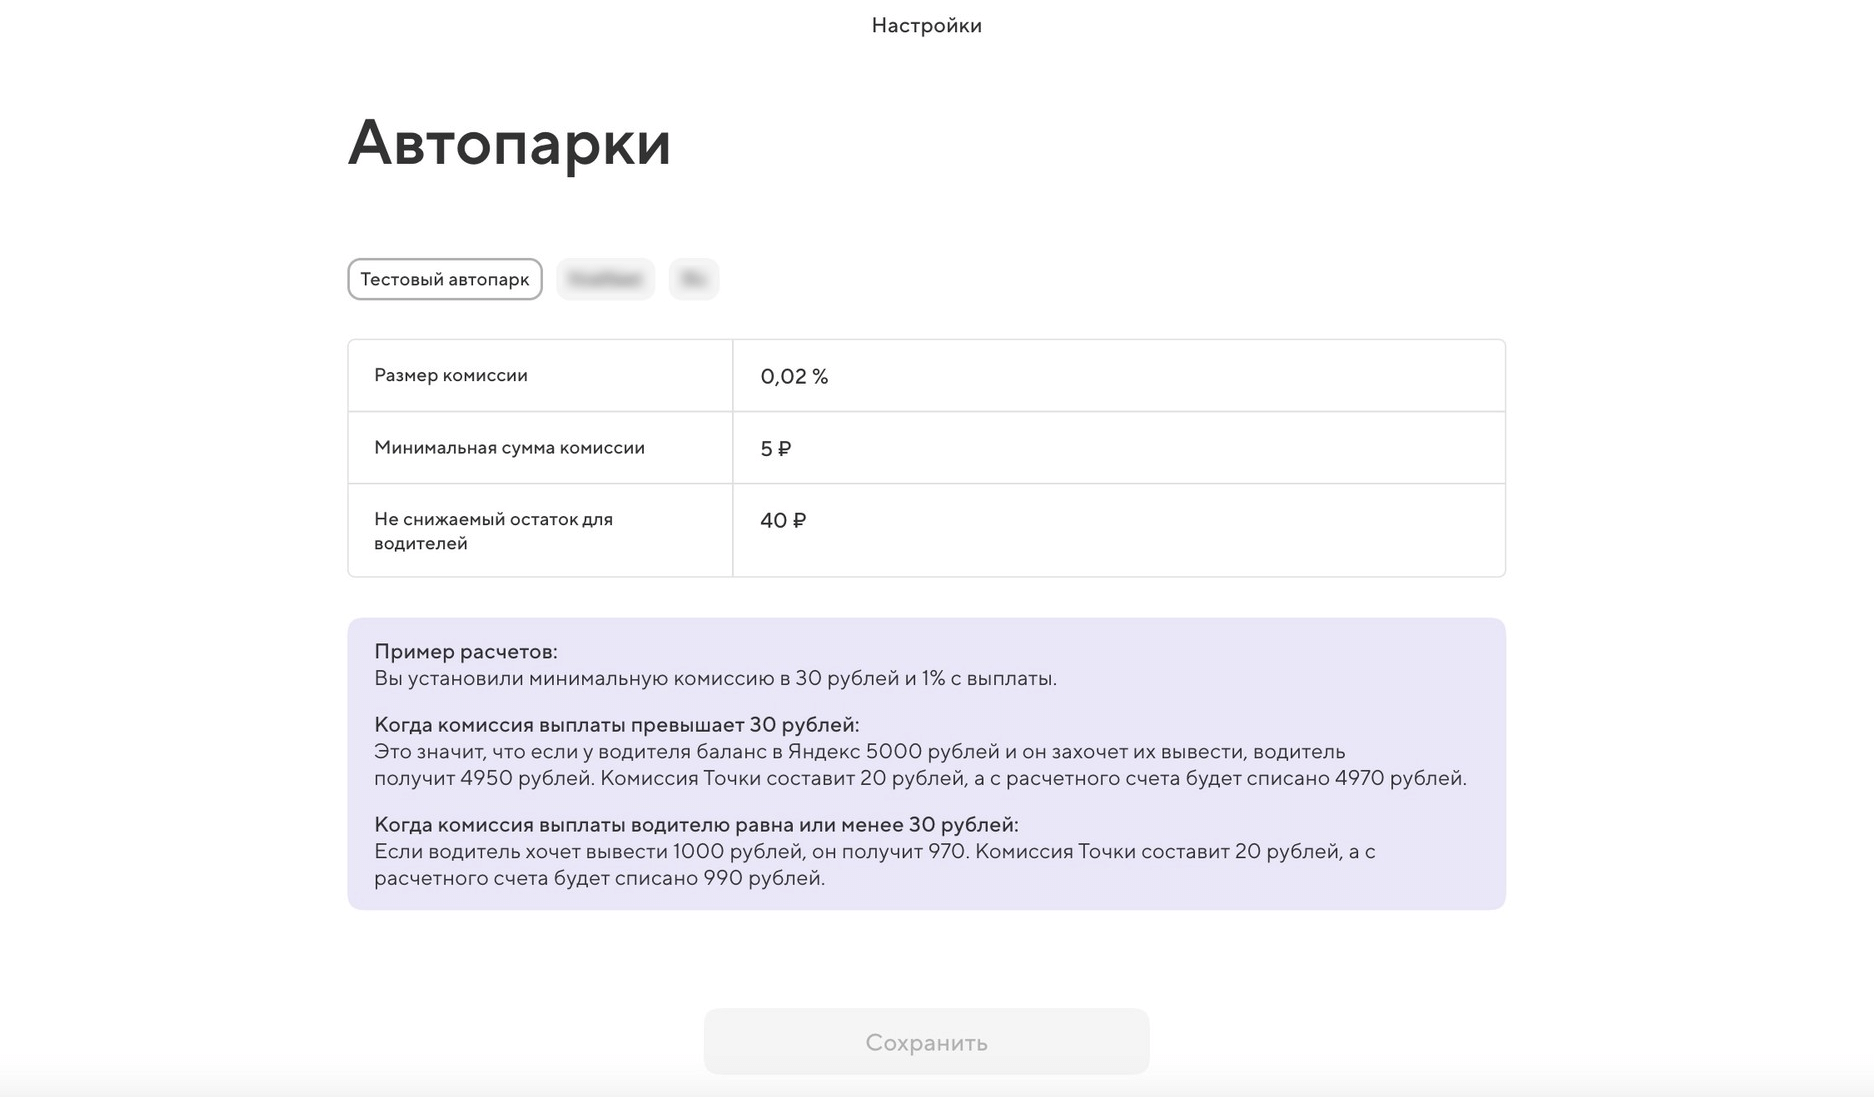The height and width of the screenshot is (1097, 1874).
Task: Click the sentence starting Вы установили минимальную комиссию
Action: coord(715,678)
